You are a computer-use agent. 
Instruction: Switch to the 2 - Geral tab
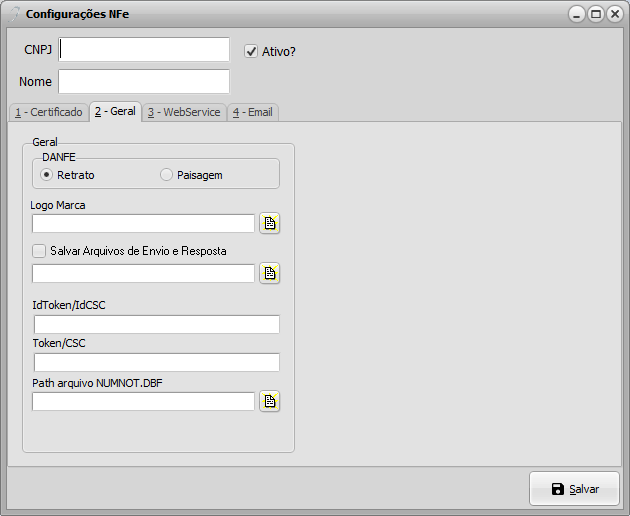pyautogui.click(x=115, y=111)
